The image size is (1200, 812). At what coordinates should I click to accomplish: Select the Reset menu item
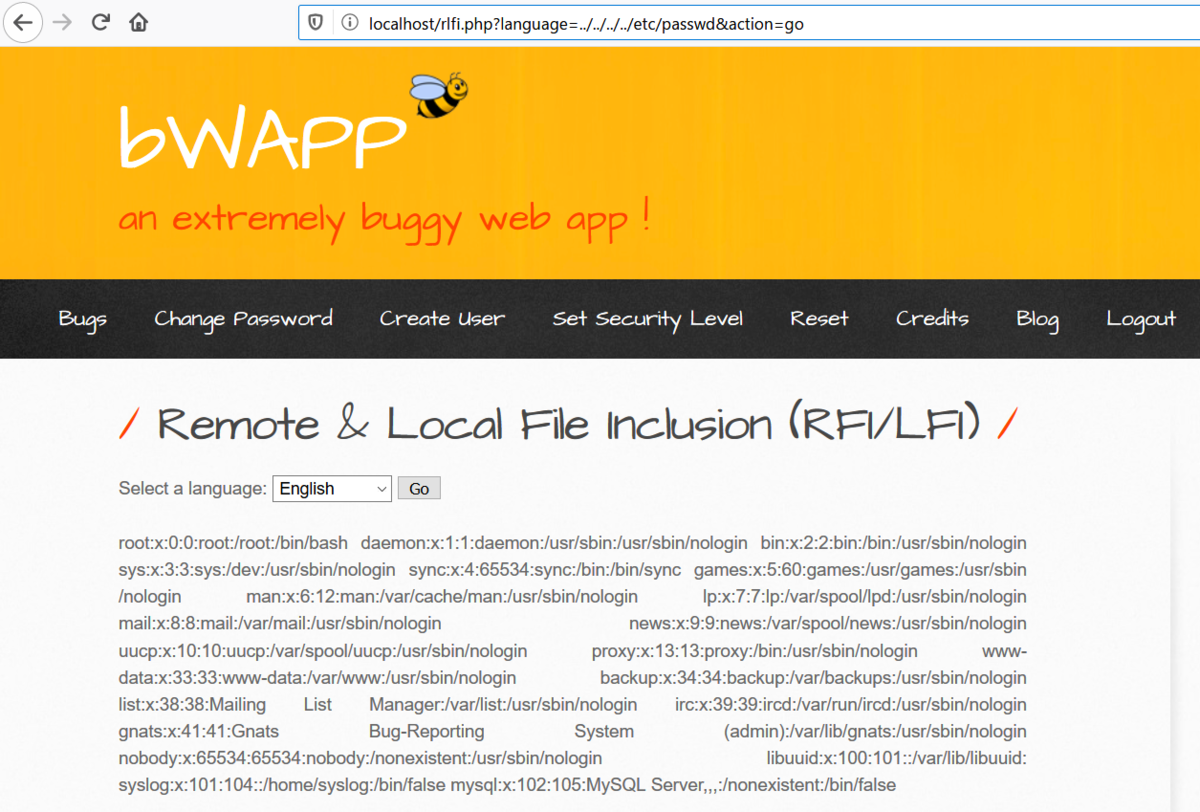819,319
